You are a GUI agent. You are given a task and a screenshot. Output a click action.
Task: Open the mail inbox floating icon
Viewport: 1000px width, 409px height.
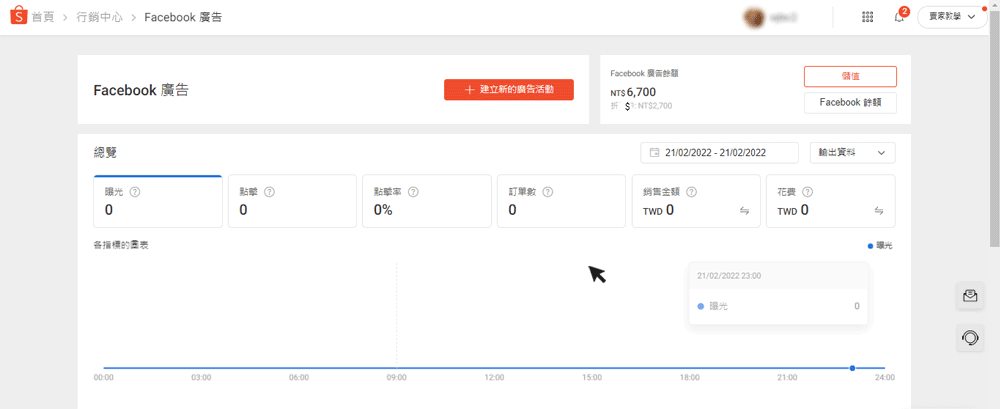coord(970,296)
